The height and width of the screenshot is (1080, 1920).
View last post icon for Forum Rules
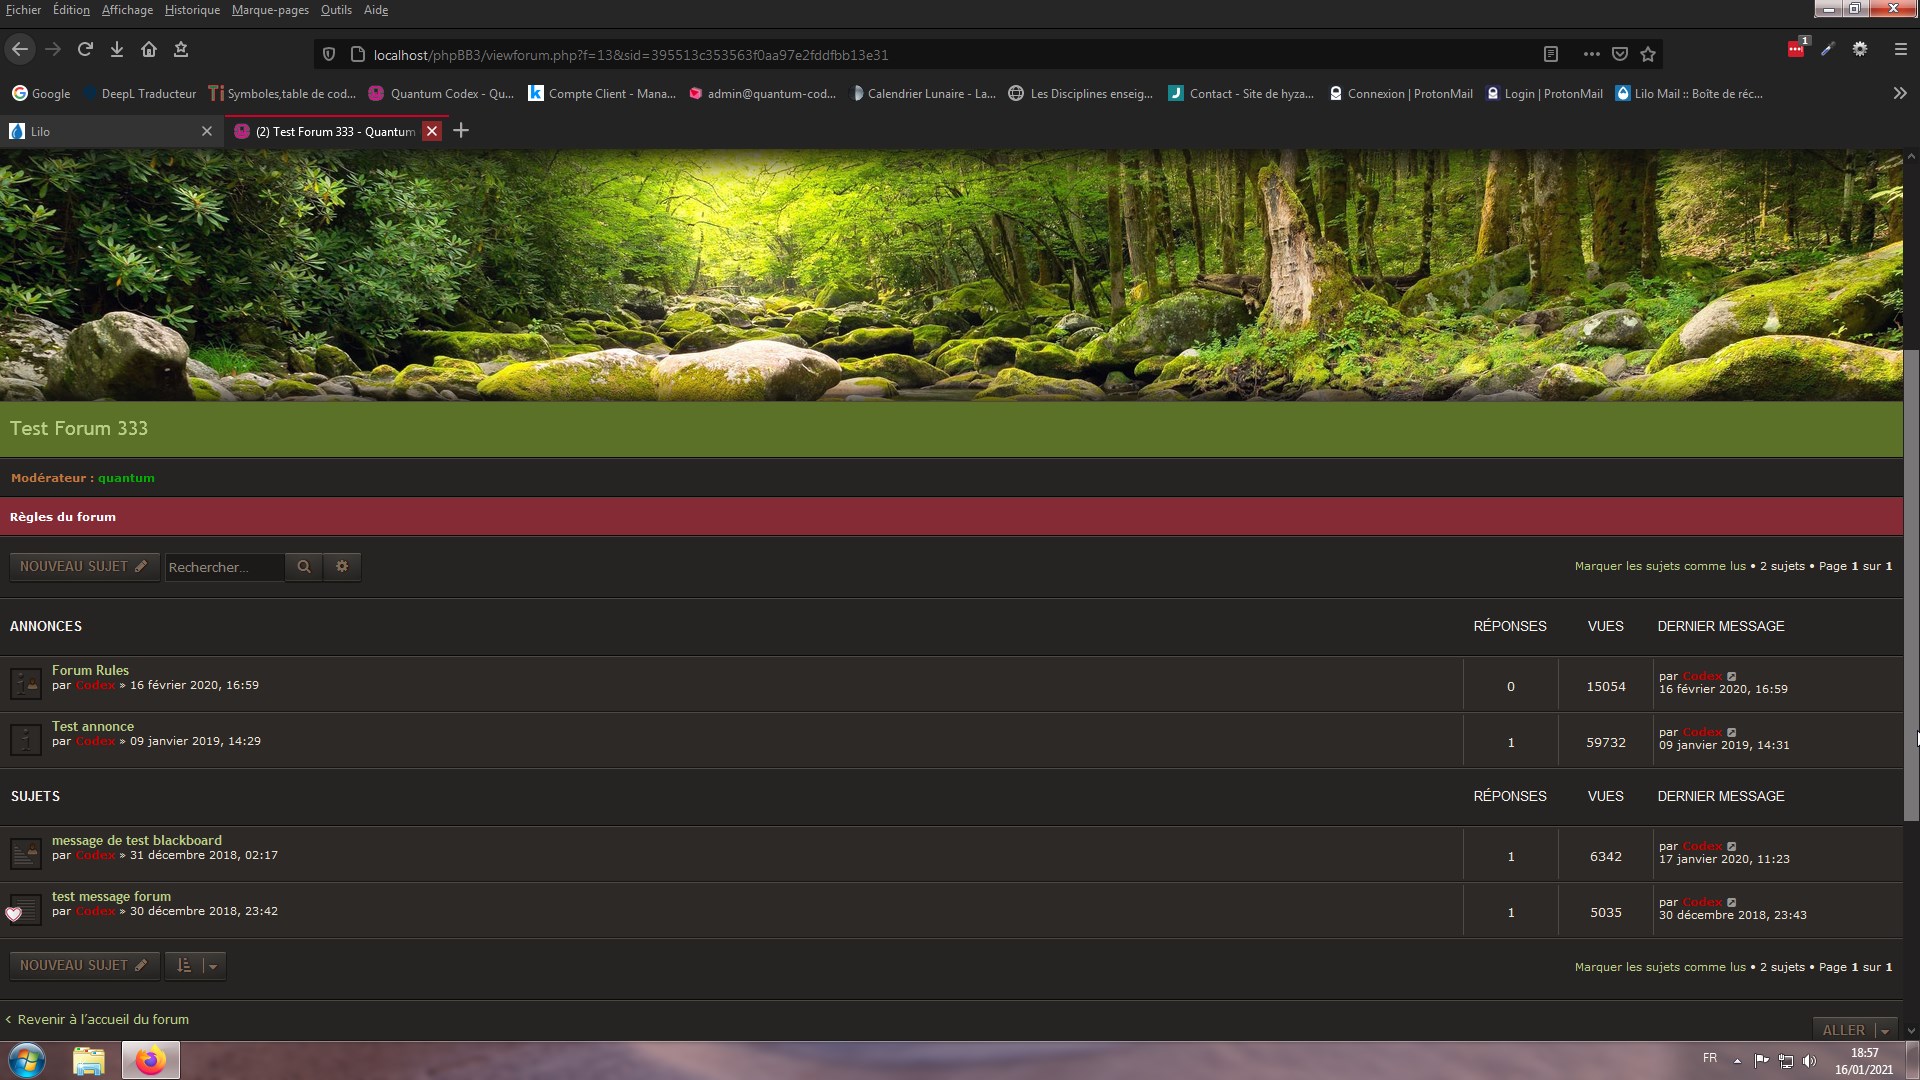click(x=1732, y=677)
